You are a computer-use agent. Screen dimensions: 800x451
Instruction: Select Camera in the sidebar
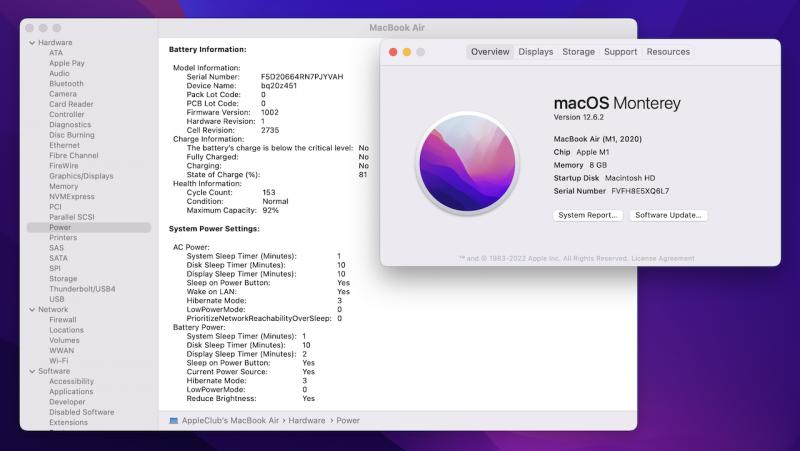click(x=63, y=94)
